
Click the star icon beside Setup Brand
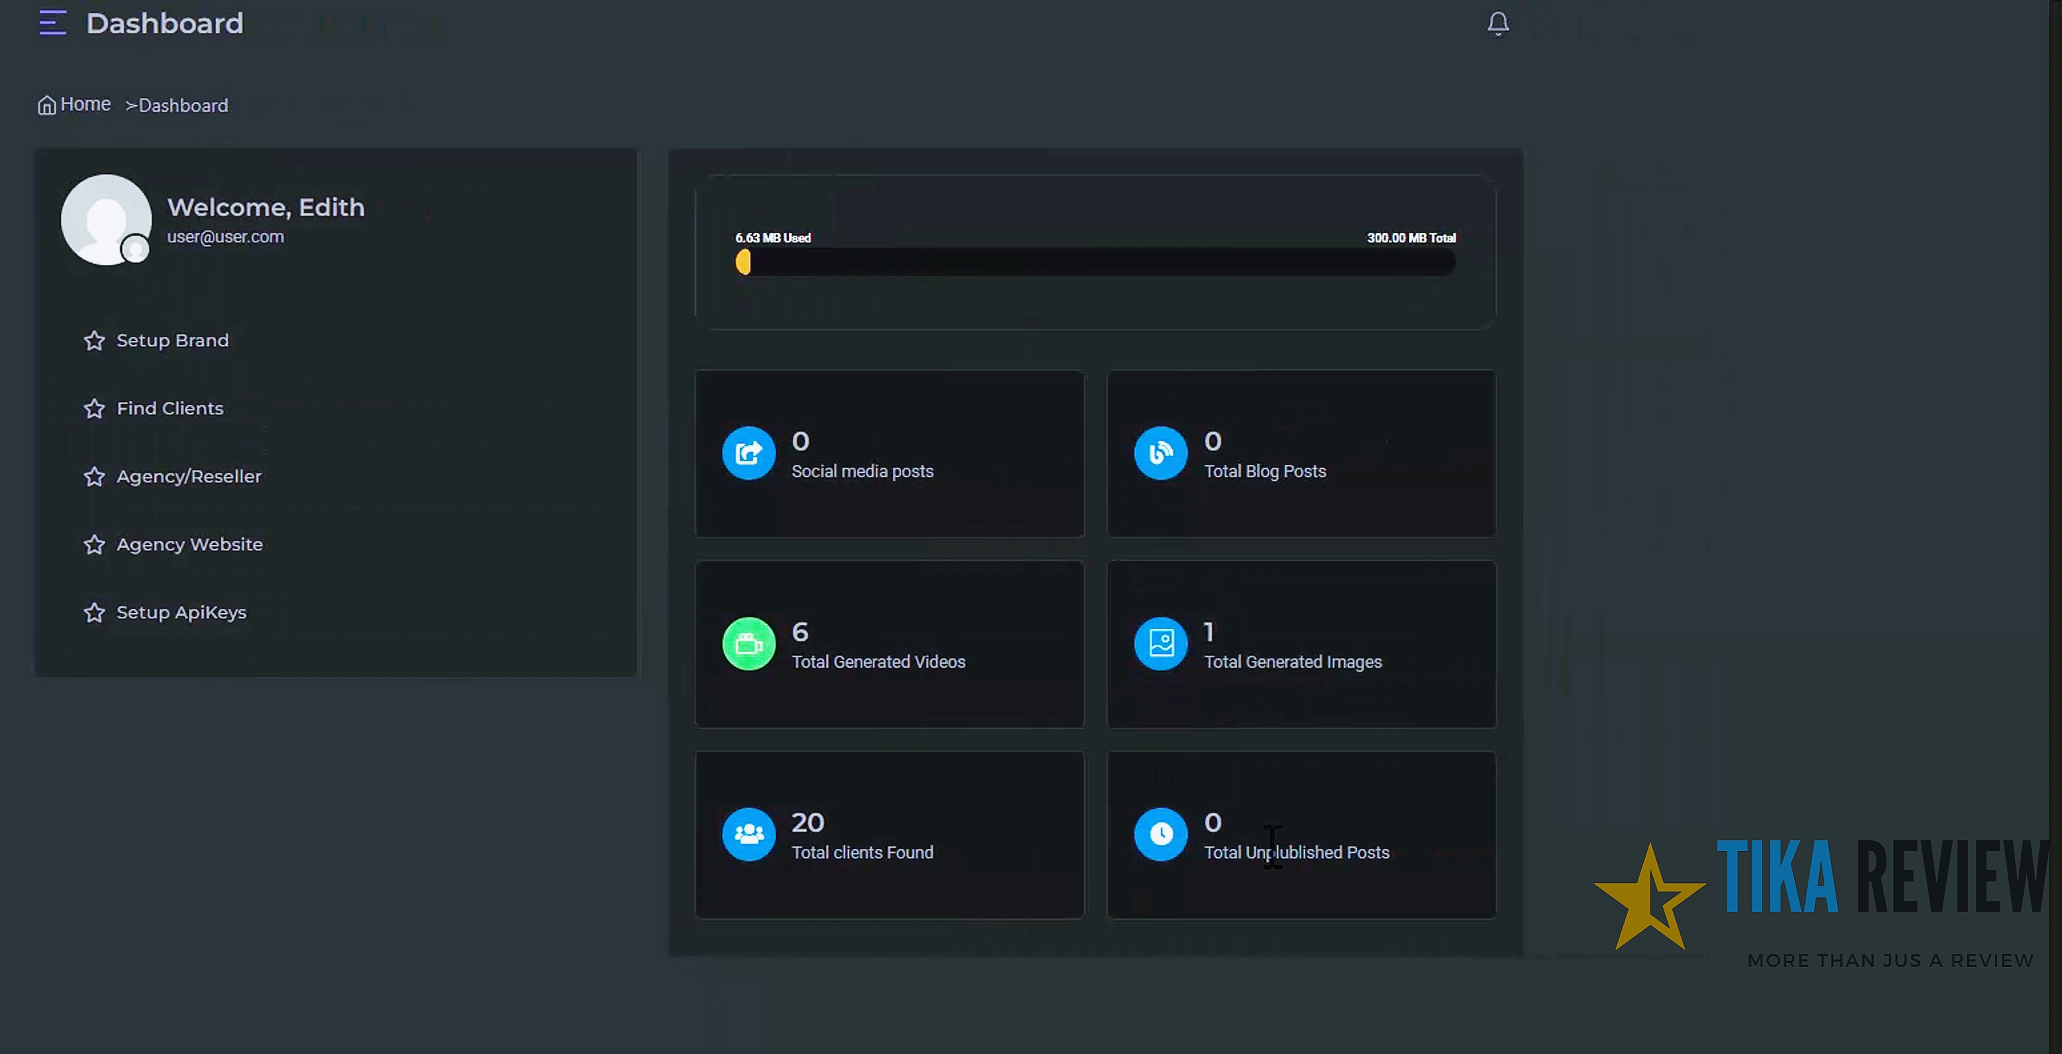click(94, 340)
